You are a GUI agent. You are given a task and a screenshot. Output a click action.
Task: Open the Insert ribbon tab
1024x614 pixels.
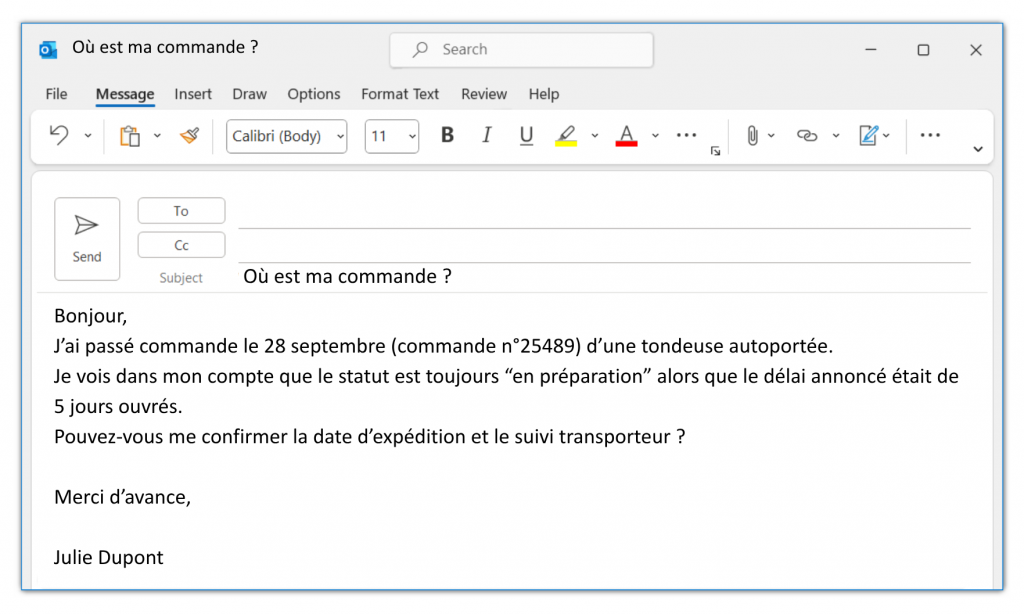[x=193, y=94]
